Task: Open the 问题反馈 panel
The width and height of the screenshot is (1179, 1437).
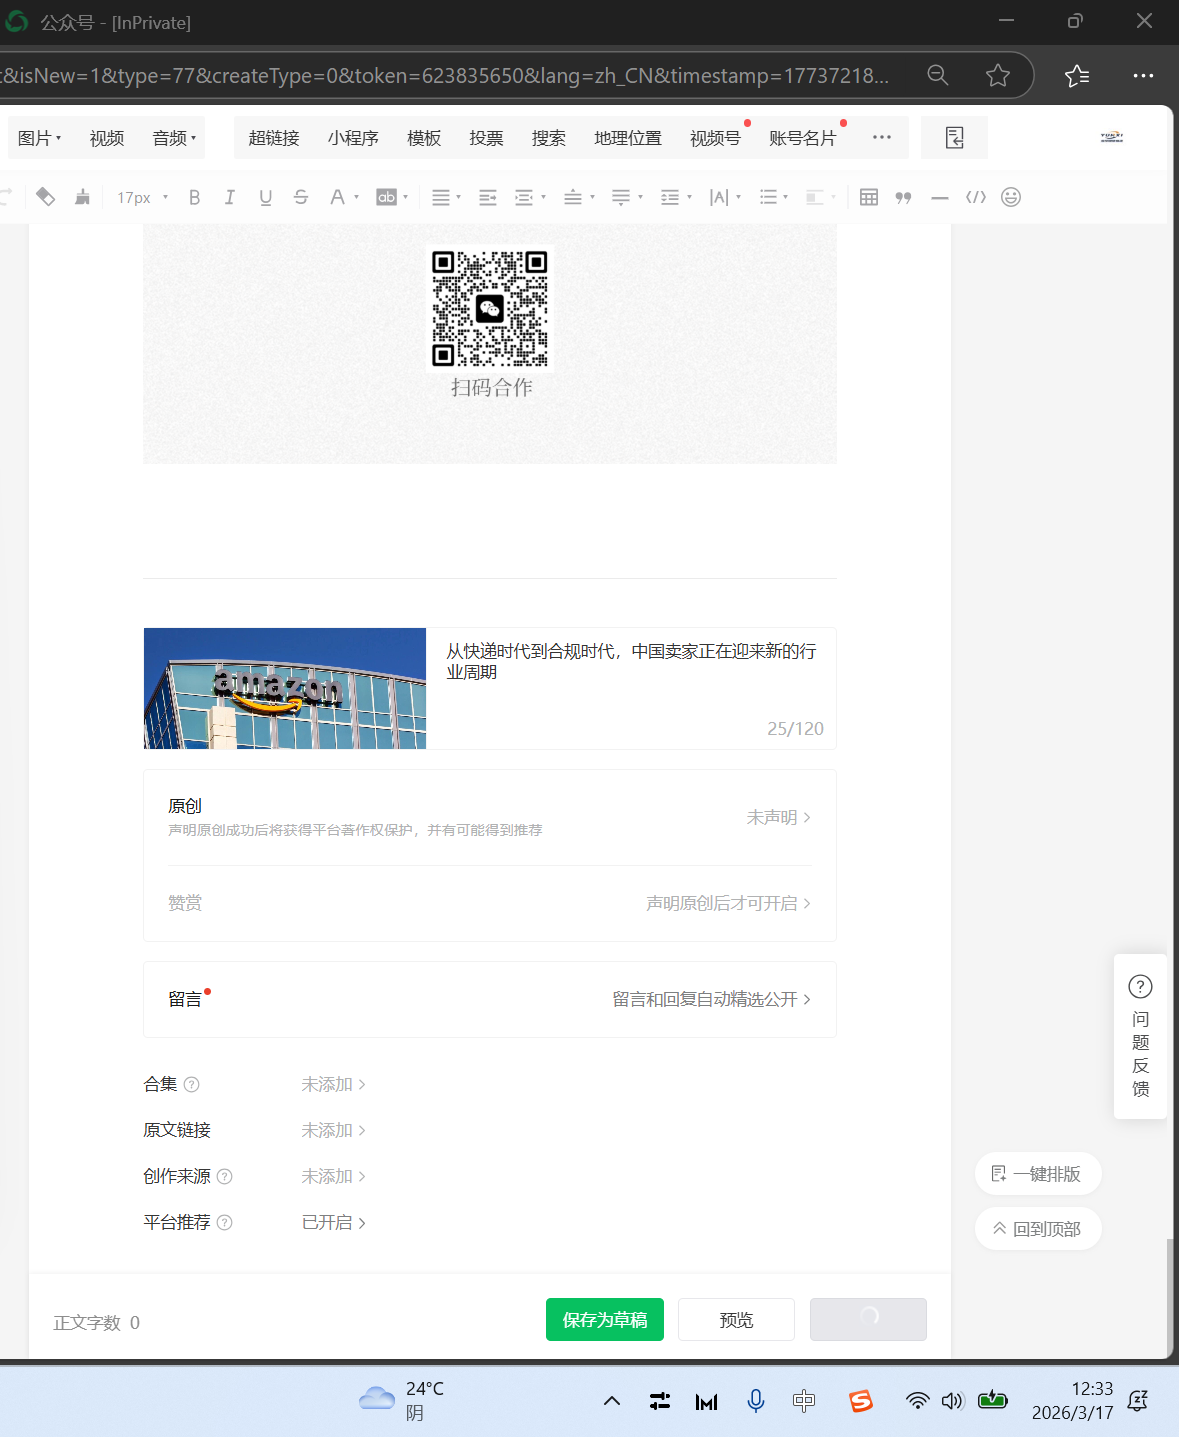Action: tap(1140, 1036)
